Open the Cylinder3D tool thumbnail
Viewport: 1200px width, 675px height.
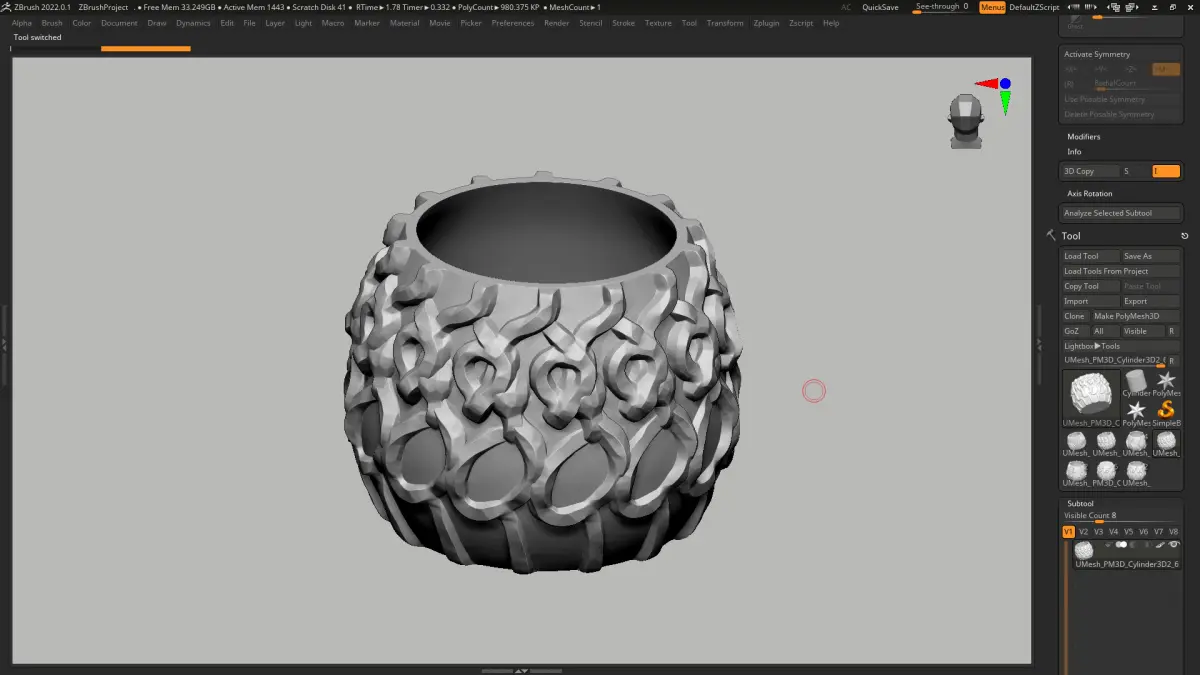[x=1136, y=383]
